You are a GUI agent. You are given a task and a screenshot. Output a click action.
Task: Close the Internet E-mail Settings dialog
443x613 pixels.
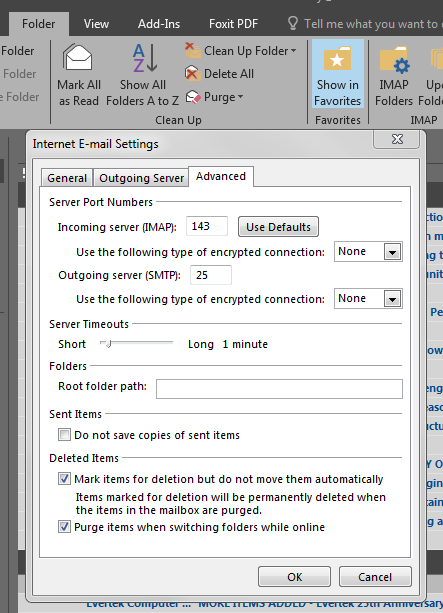pyautogui.click(x=397, y=139)
